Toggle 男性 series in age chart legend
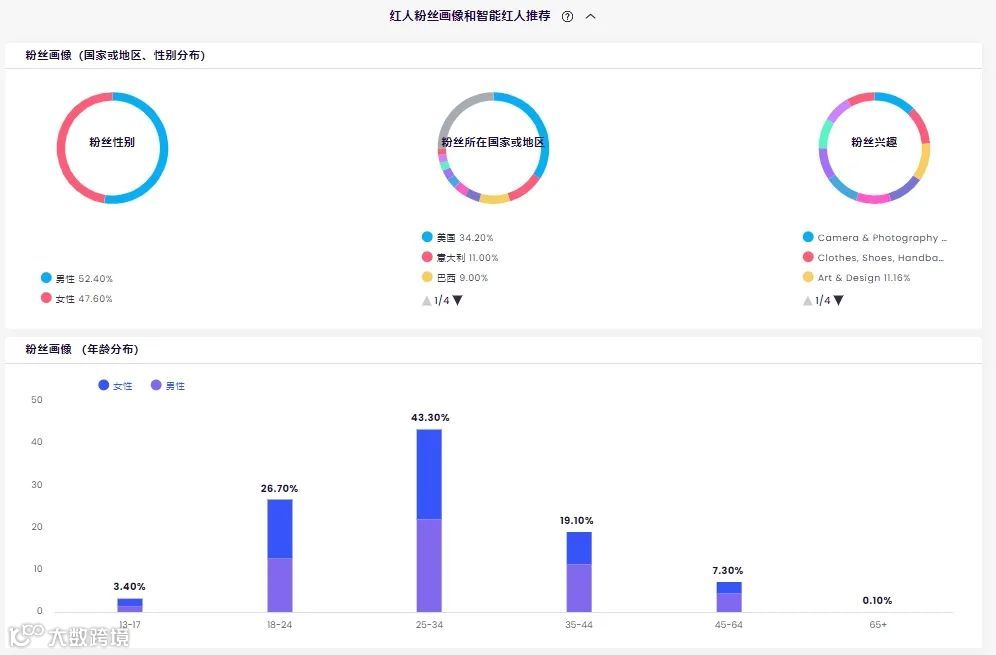The image size is (996, 655). 168,385
